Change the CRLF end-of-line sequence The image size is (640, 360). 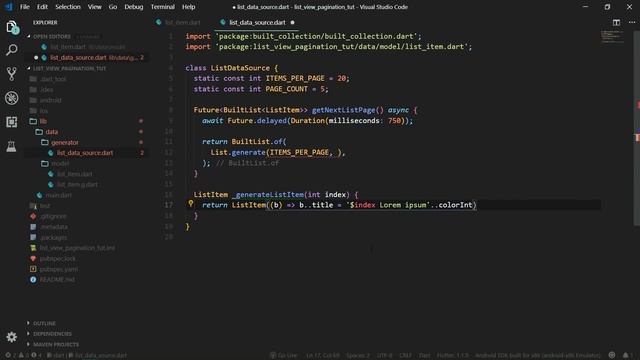click(x=405, y=355)
